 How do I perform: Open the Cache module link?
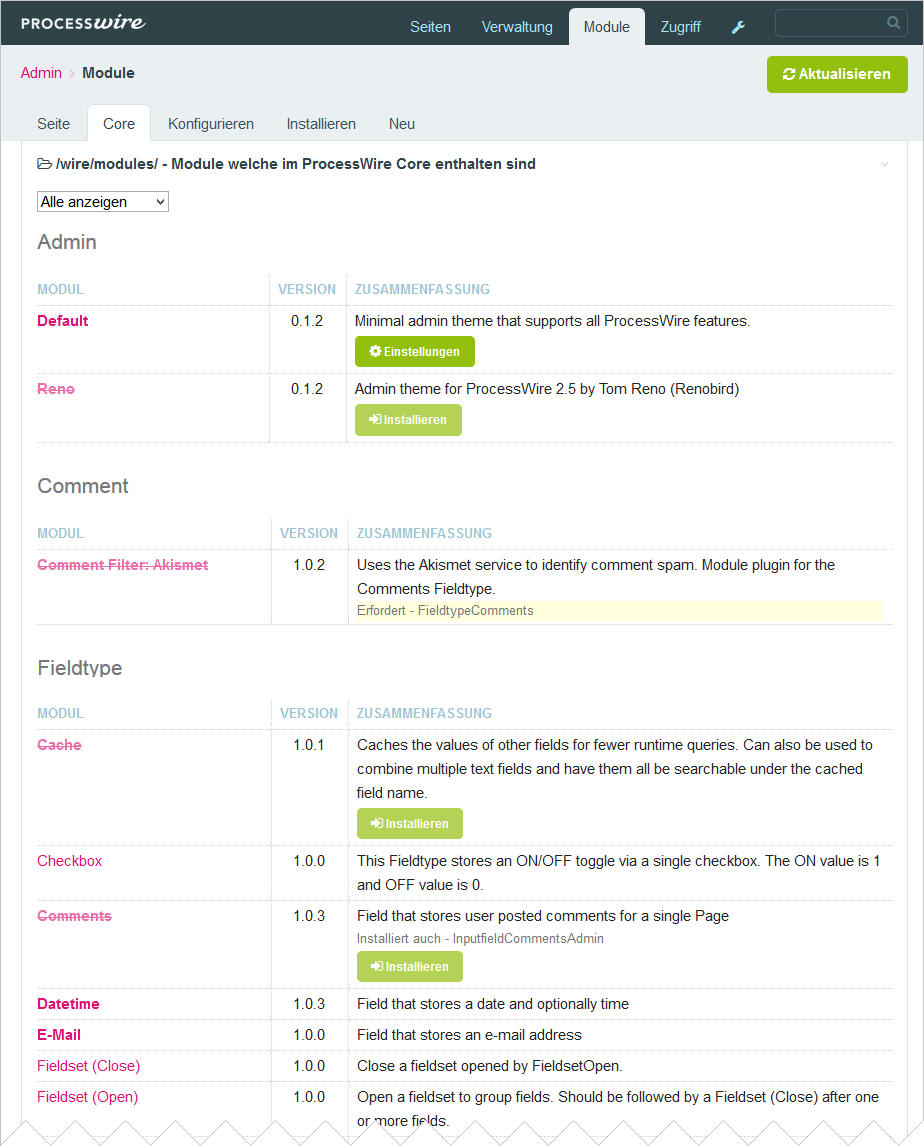click(59, 745)
